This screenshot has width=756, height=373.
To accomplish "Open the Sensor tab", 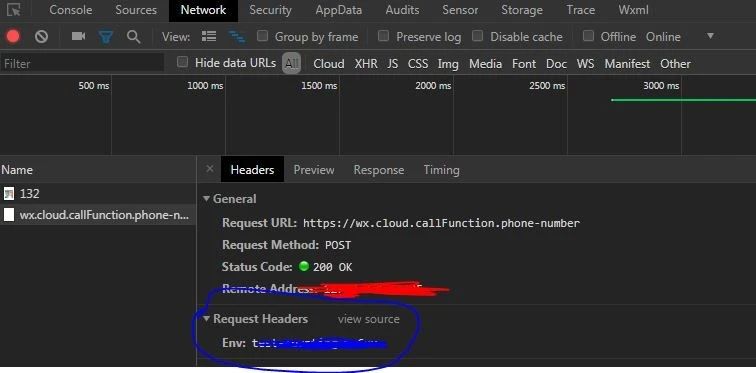I will [460, 10].
